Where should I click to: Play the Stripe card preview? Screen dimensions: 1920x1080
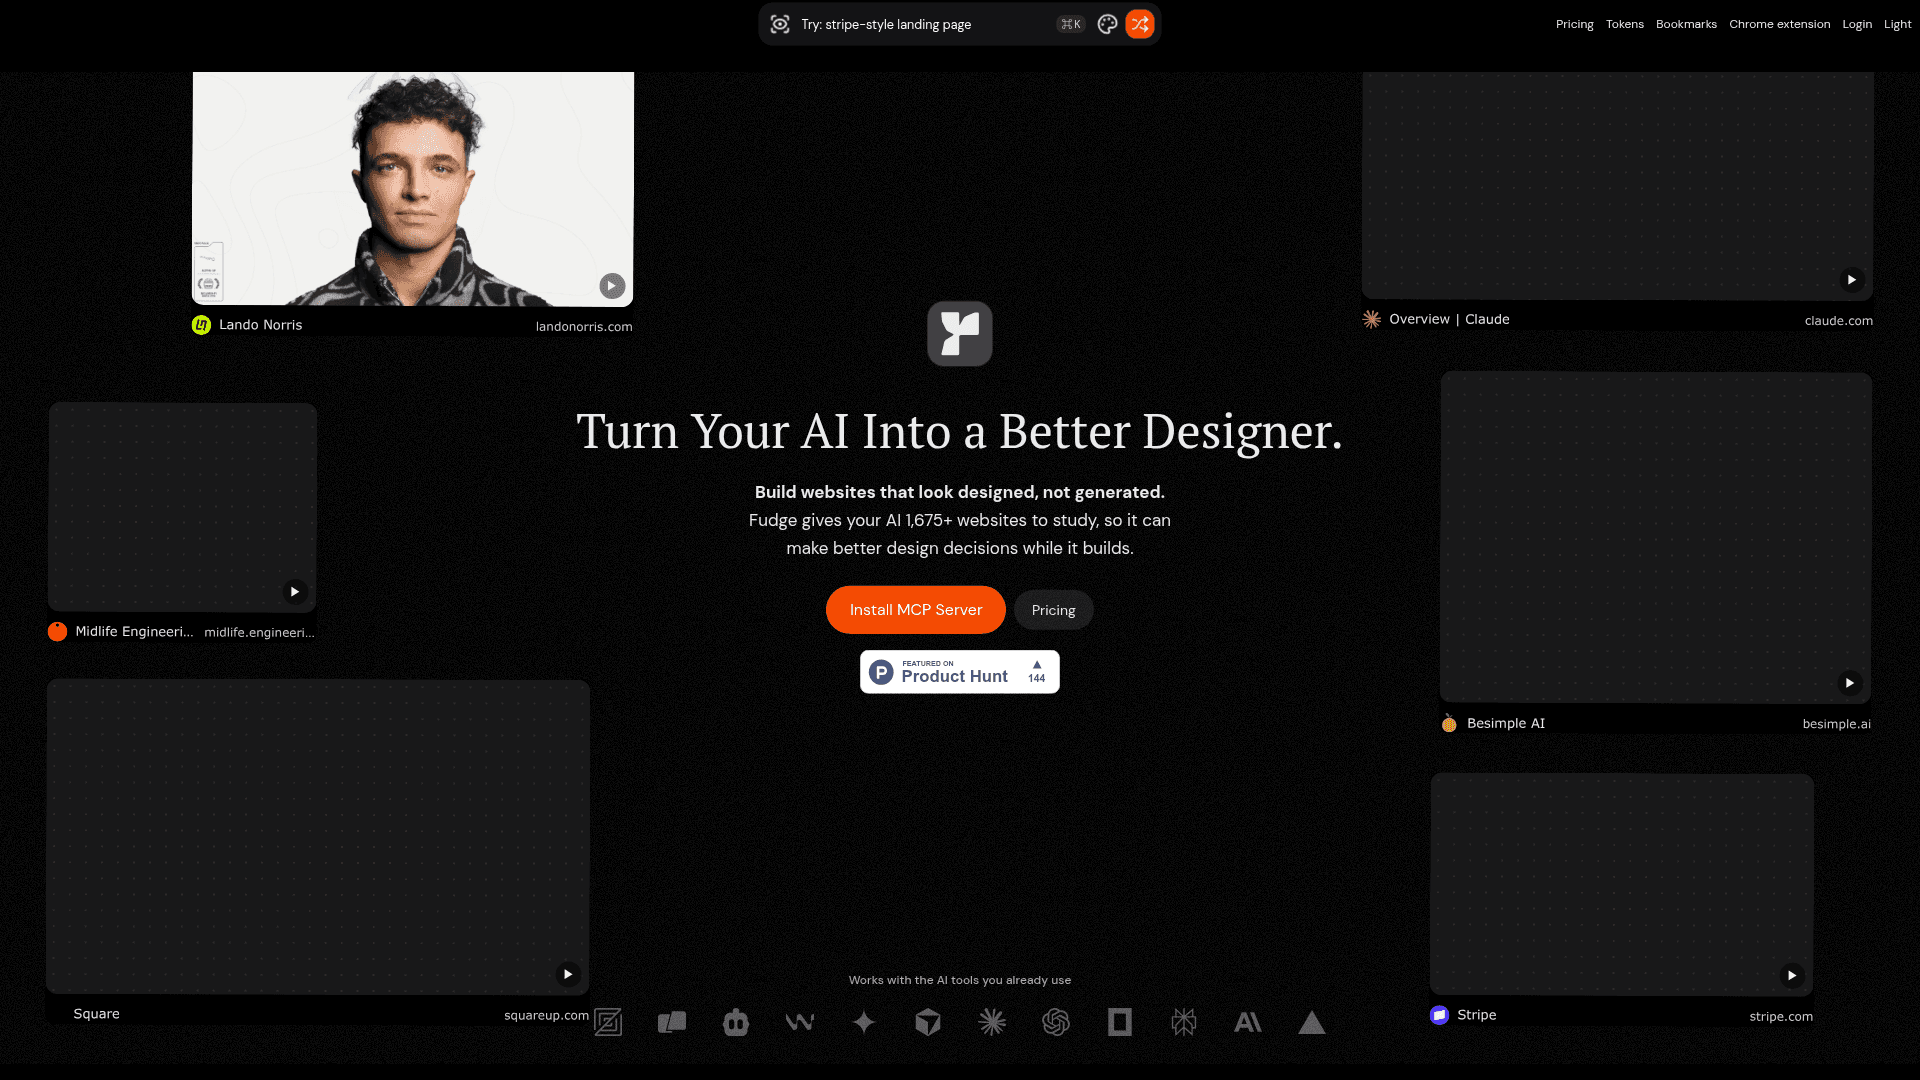[1792, 975]
